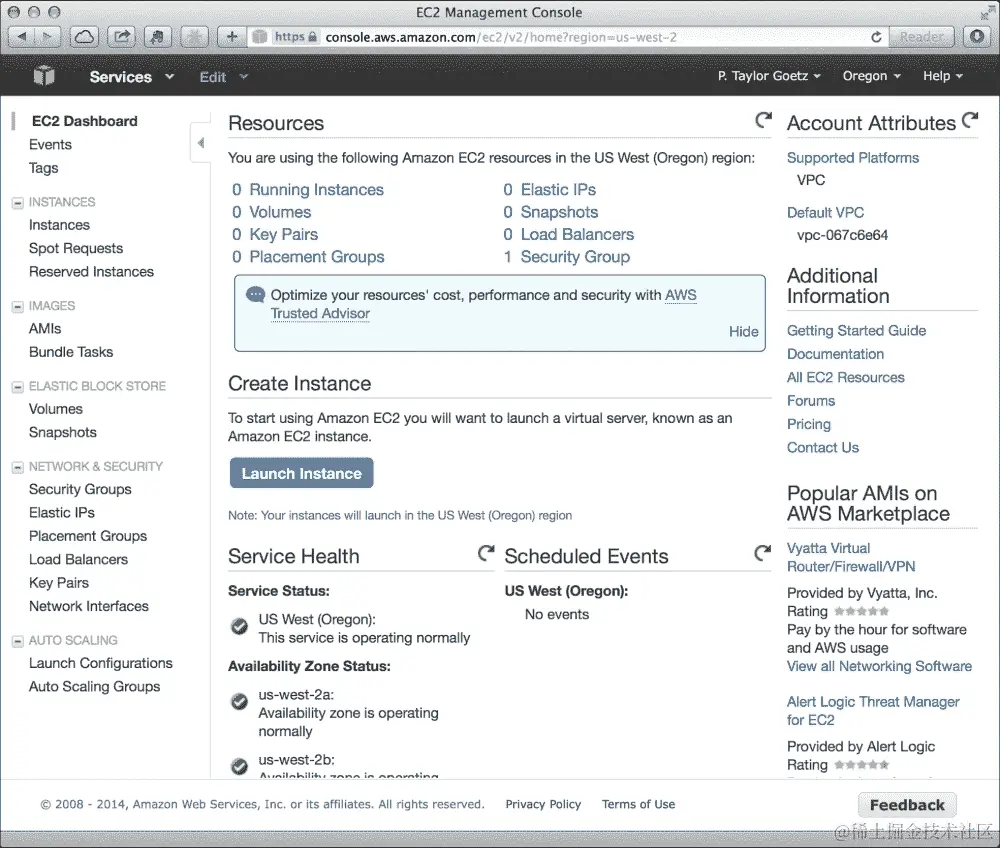Screen dimensions: 1000x848
Task: Click the us-west-2a status checkmark icon
Action: 239,701
